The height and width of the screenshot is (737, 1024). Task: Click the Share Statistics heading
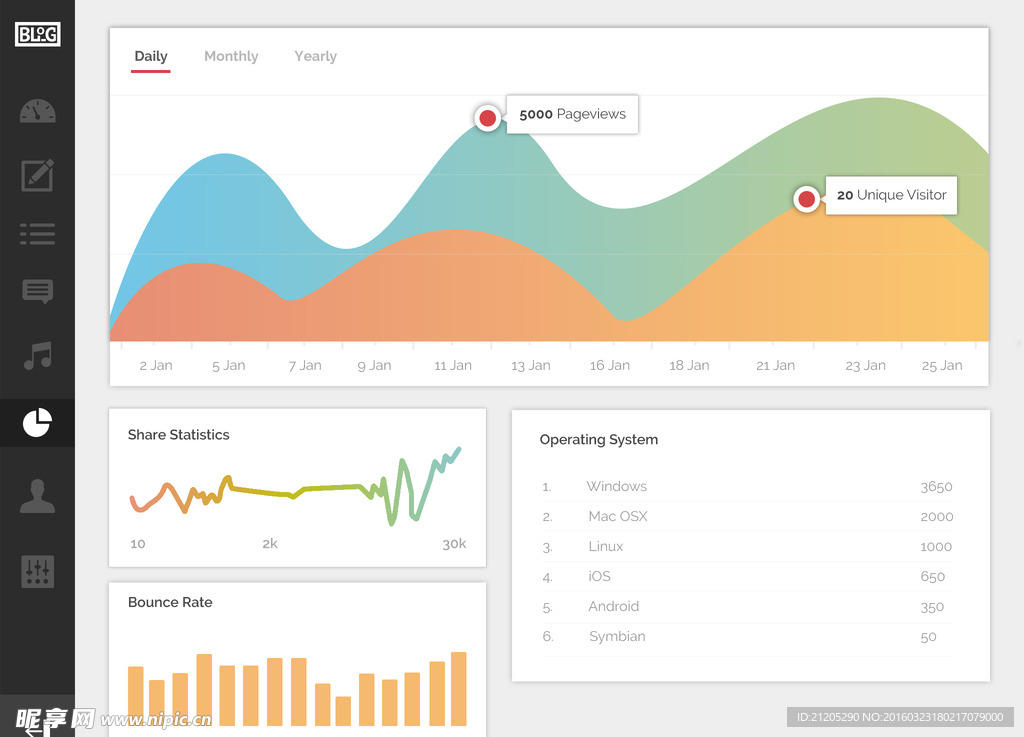(x=178, y=435)
